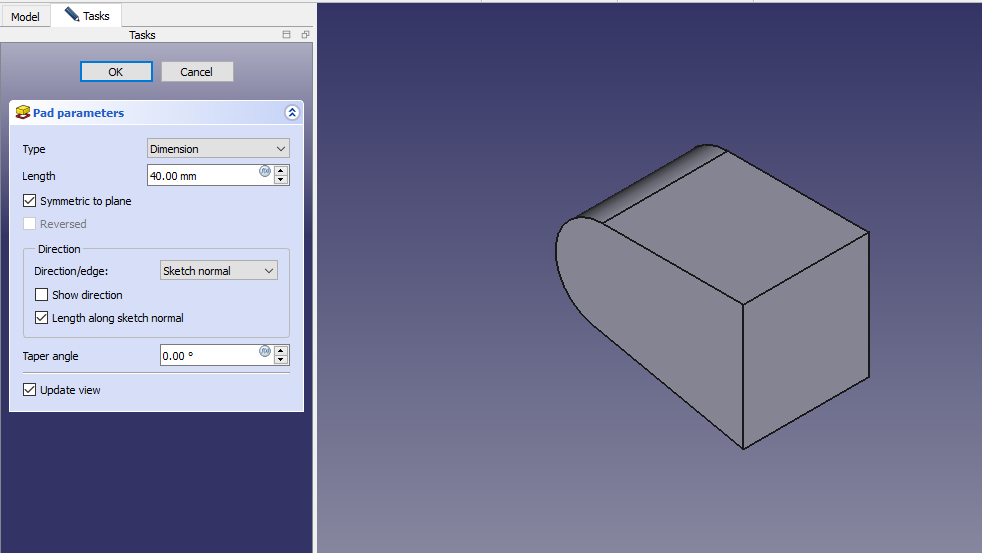Image resolution: width=982 pixels, height=553 pixels.
Task: Click the Tasks panel toggle-overlay icon
Action: pyautogui.click(x=287, y=34)
